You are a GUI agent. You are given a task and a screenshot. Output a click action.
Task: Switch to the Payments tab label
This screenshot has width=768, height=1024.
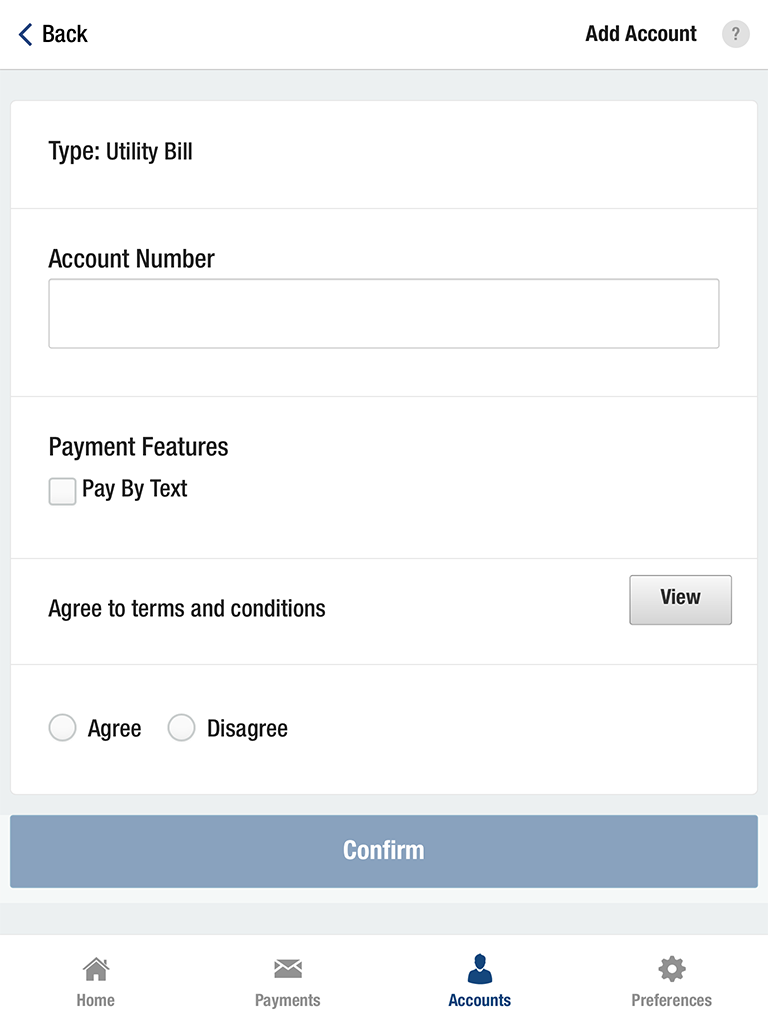[288, 1000]
